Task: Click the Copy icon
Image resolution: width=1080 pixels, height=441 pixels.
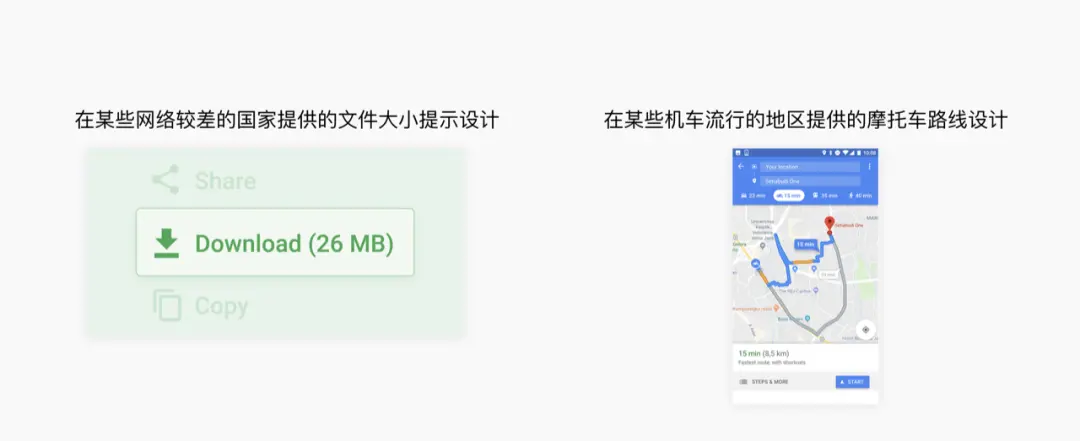Action: click(166, 305)
